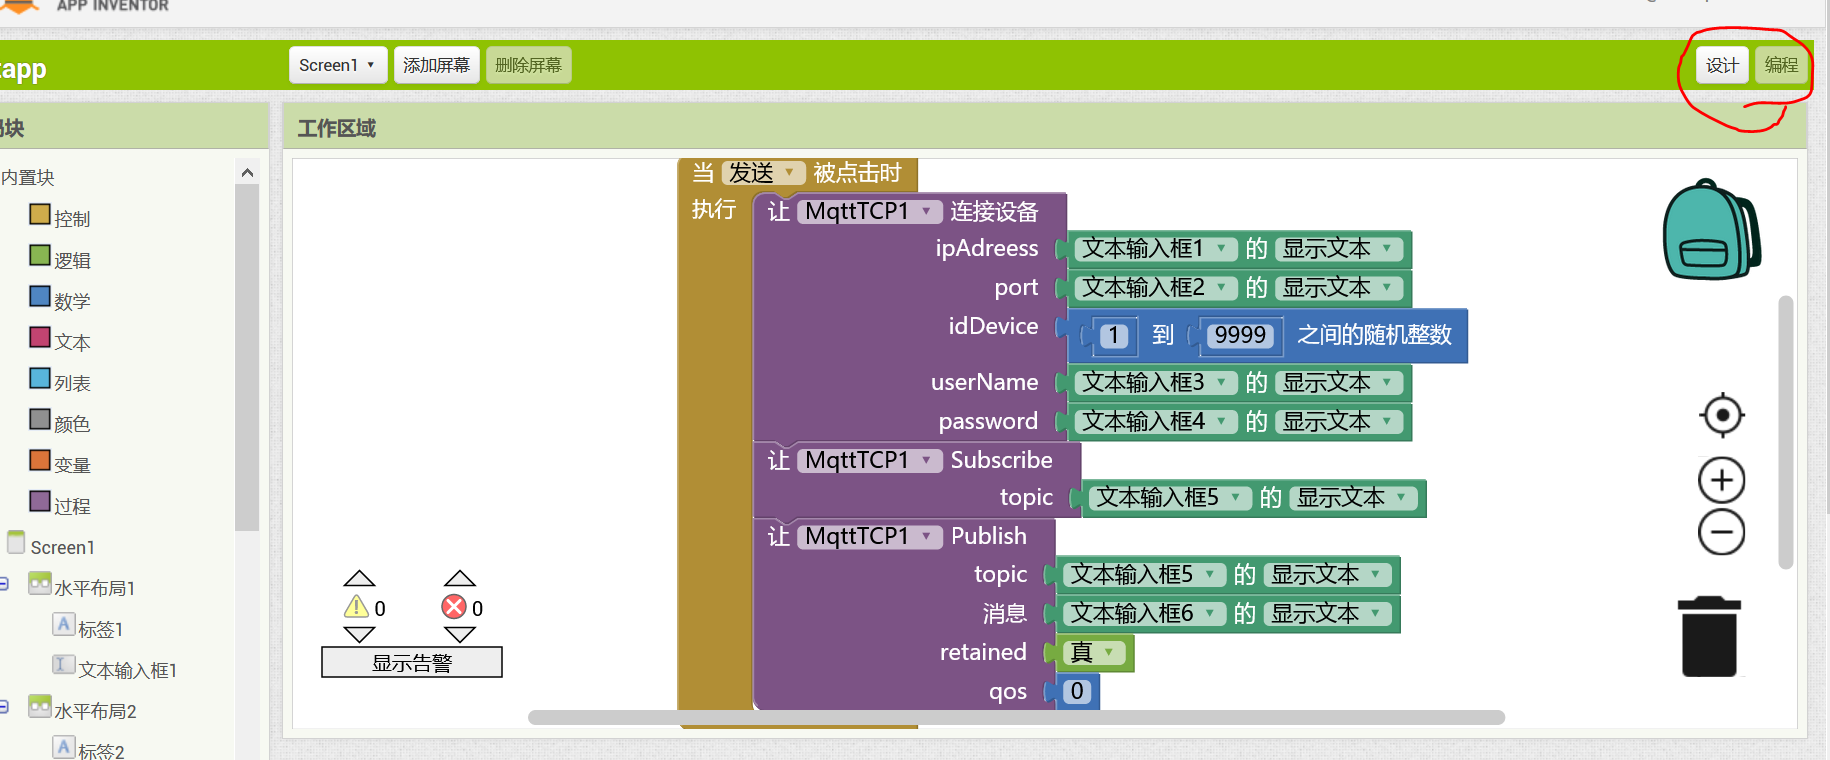Click the blocks panel scroll-up arrow
The height and width of the screenshot is (760, 1830).
tap(247, 173)
